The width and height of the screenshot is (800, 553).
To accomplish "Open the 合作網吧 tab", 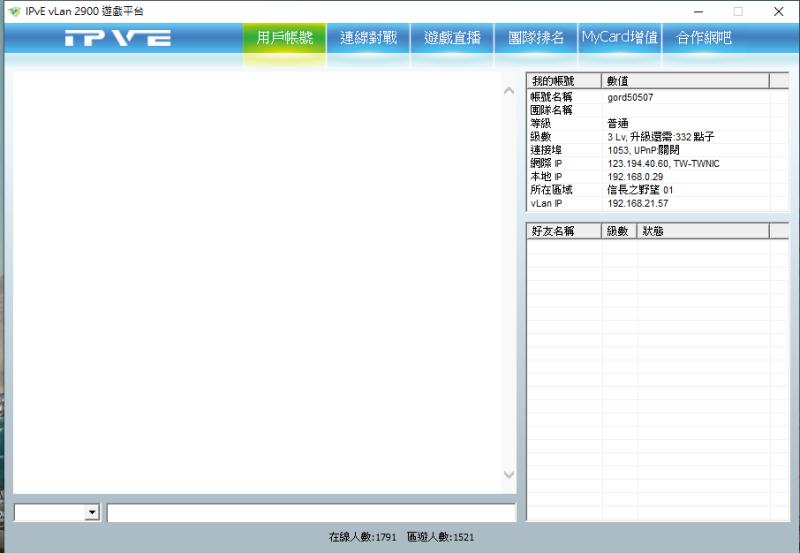I will [704, 38].
